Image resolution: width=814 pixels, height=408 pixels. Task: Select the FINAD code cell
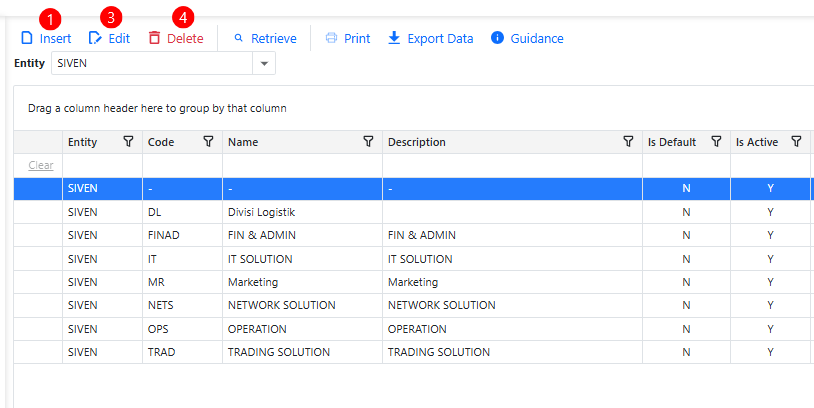click(183, 235)
